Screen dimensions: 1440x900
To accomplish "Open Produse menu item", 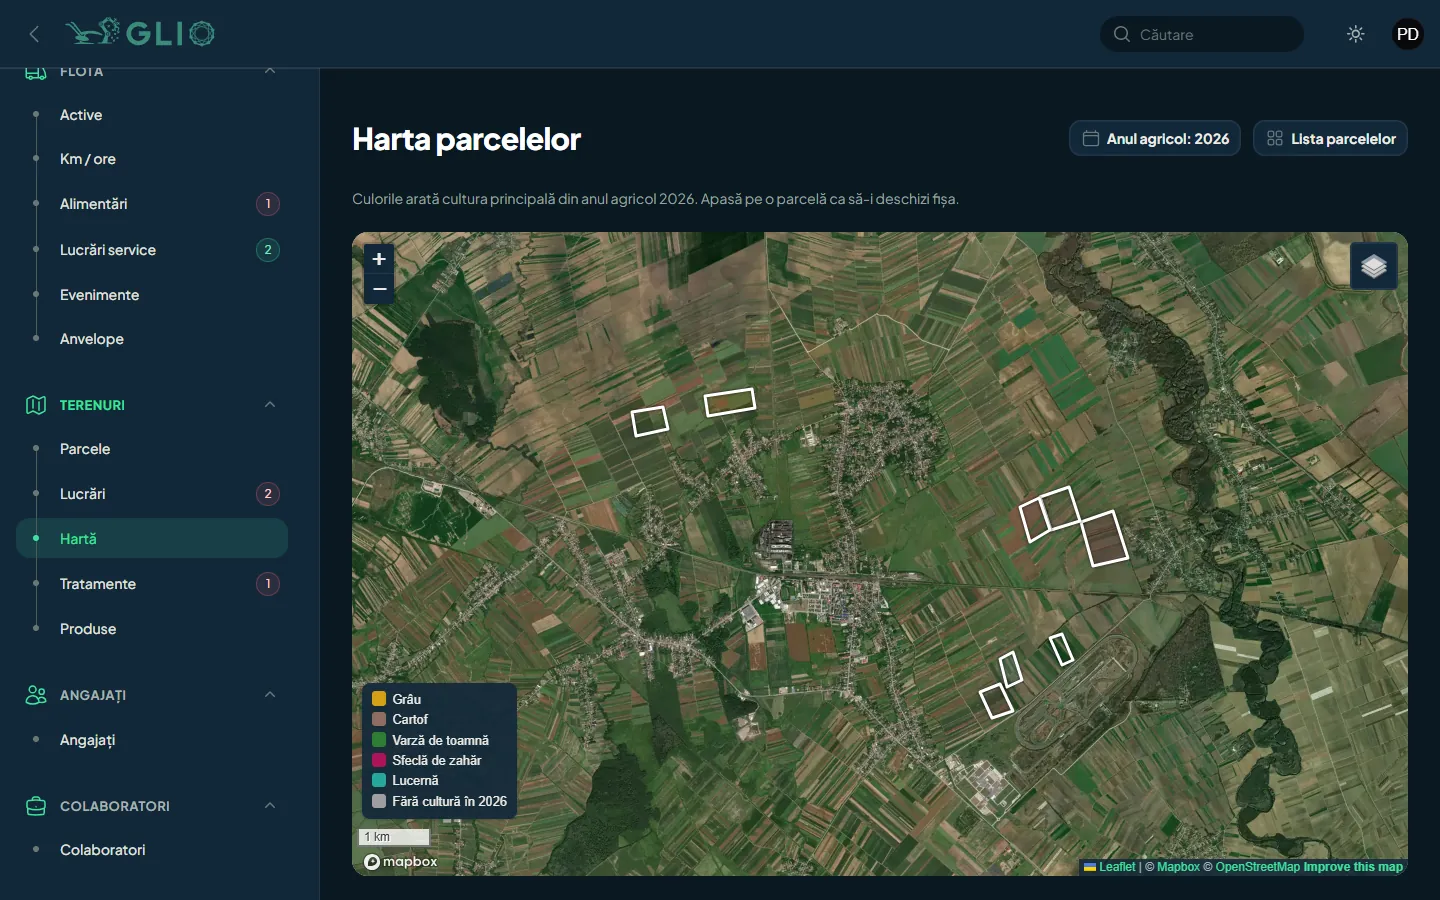I will coord(152,629).
